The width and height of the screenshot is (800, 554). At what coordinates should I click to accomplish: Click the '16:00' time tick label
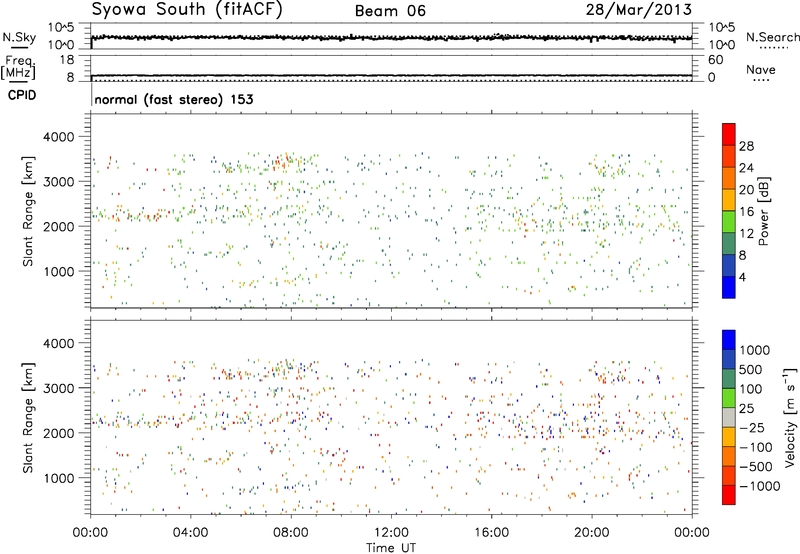[491, 533]
